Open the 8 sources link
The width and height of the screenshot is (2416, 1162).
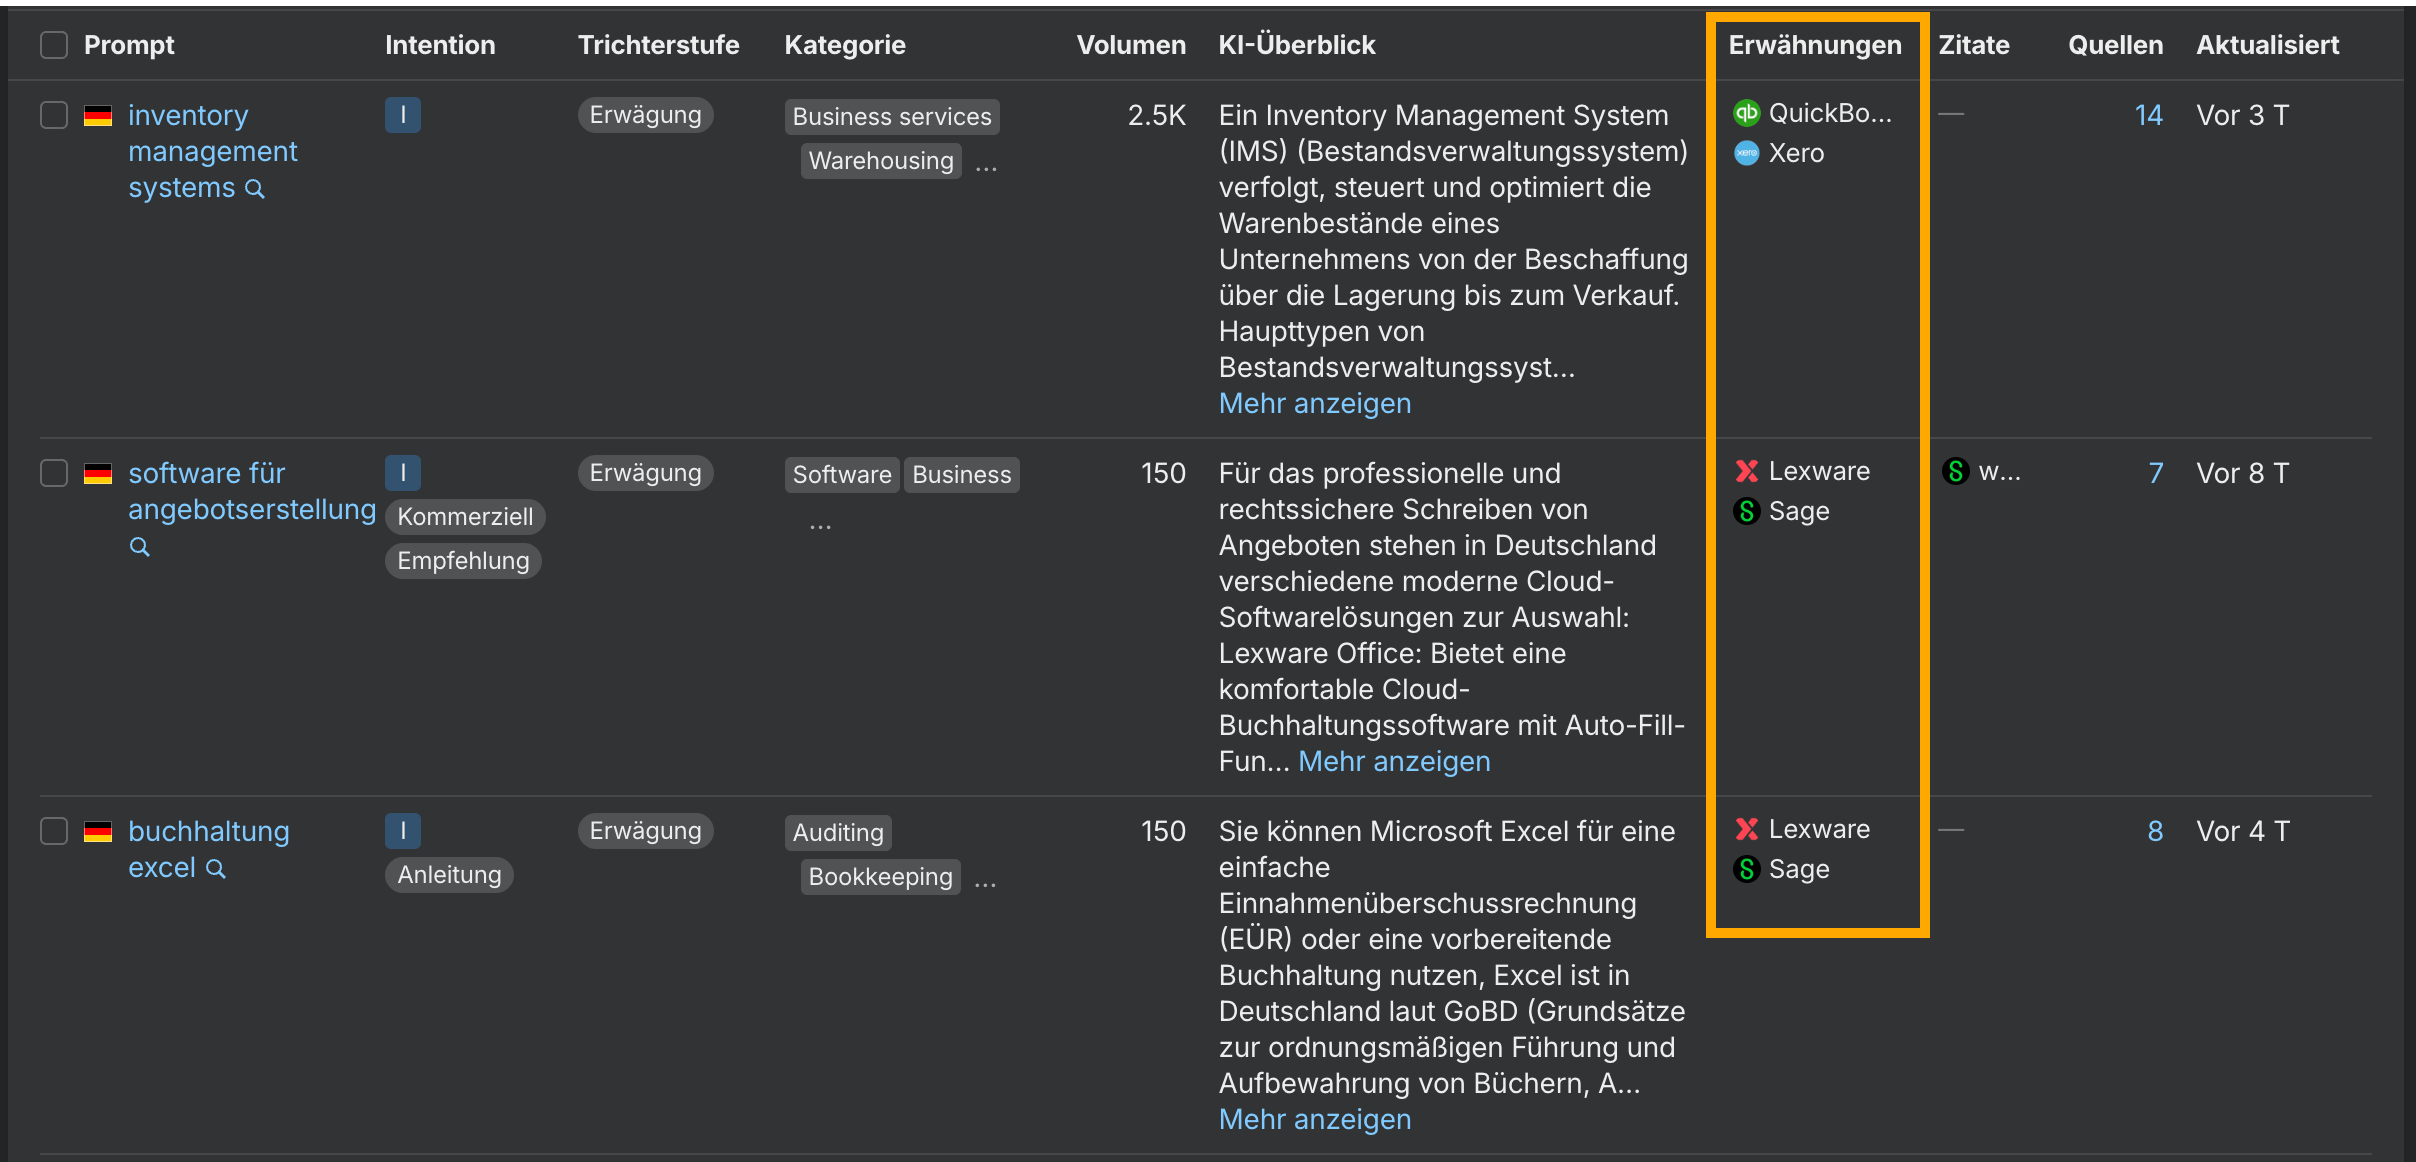pos(2155,832)
